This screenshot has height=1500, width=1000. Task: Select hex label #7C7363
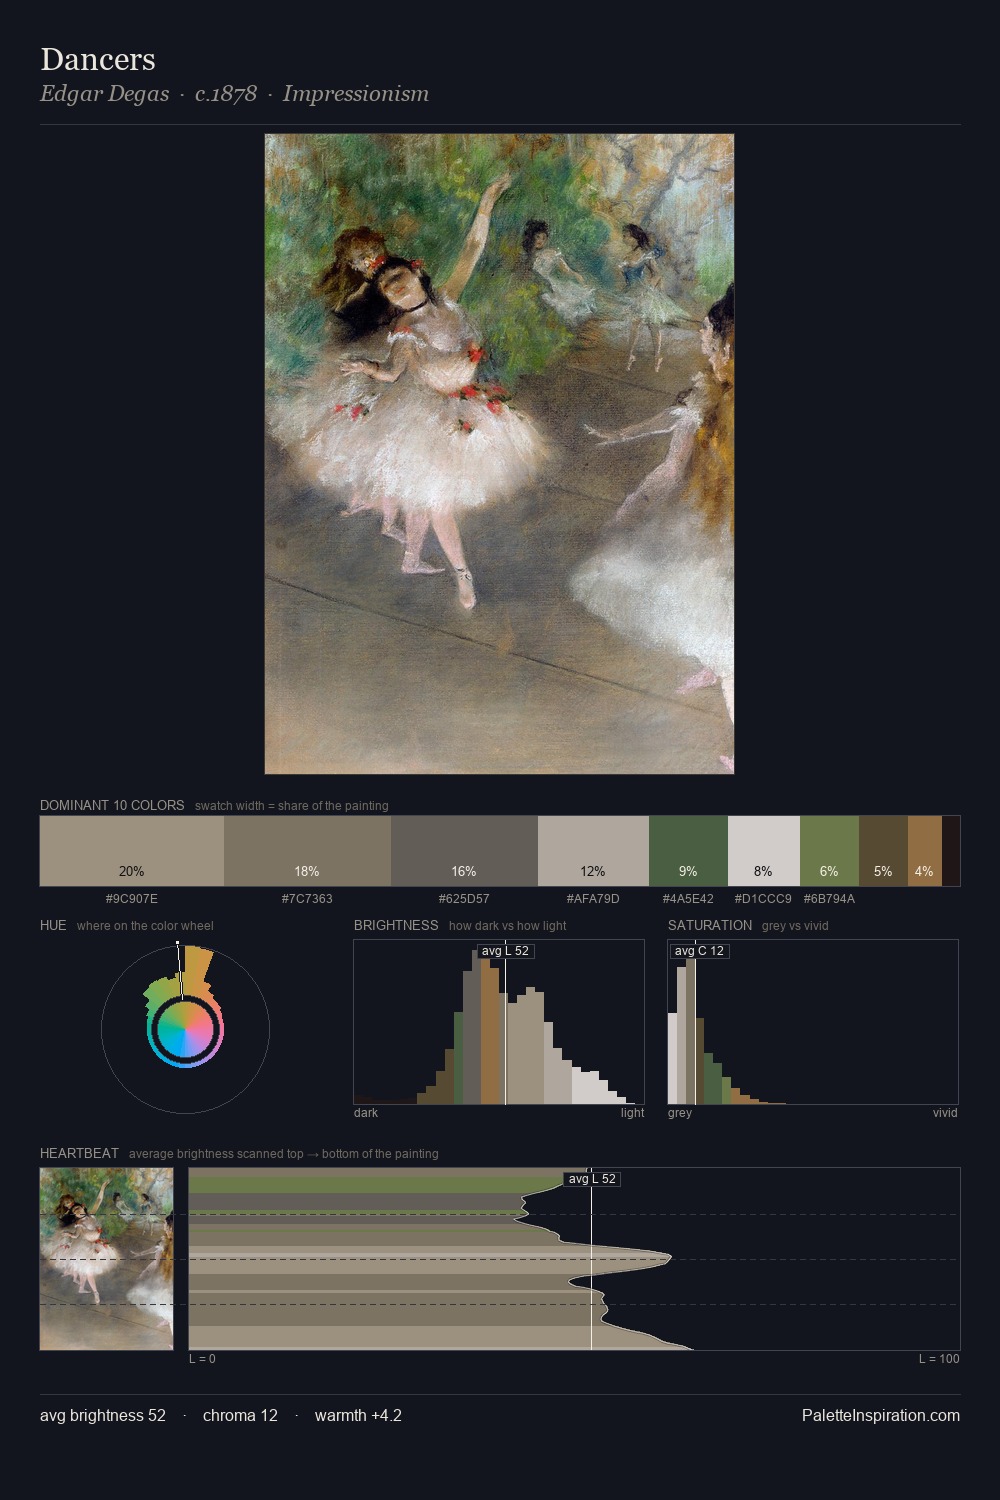click(307, 899)
